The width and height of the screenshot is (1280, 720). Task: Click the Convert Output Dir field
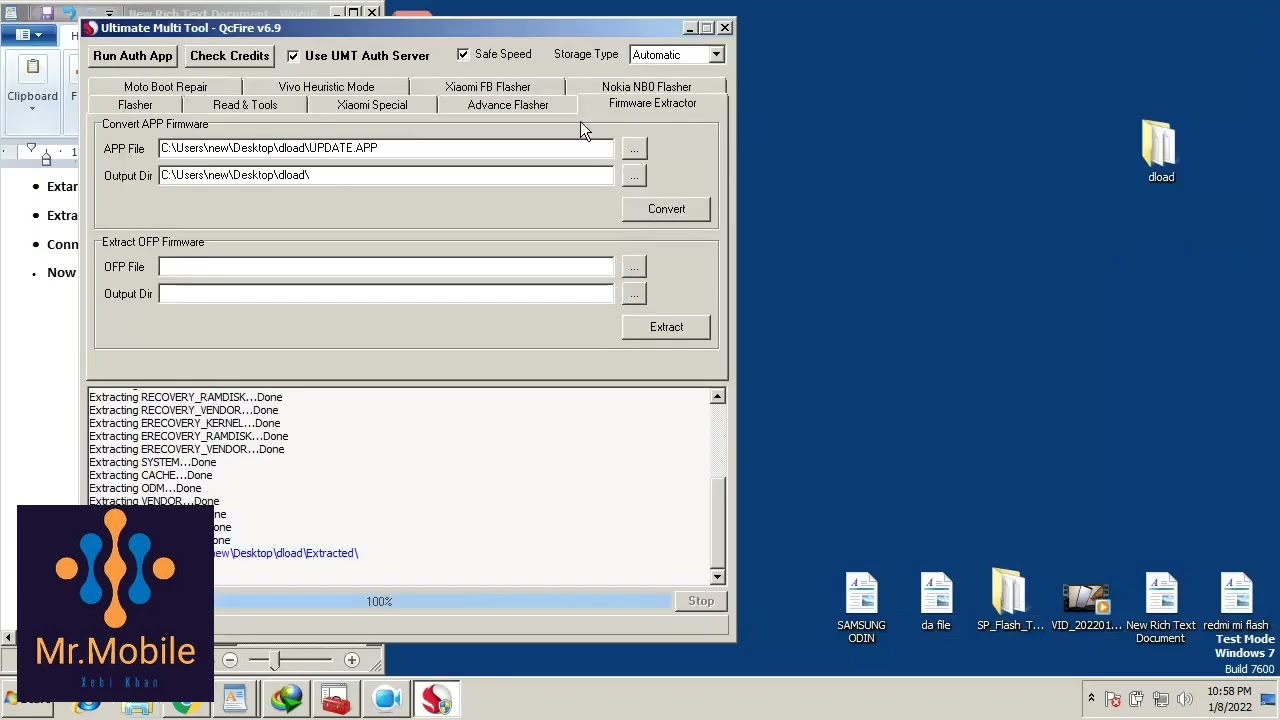(x=386, y=175)
